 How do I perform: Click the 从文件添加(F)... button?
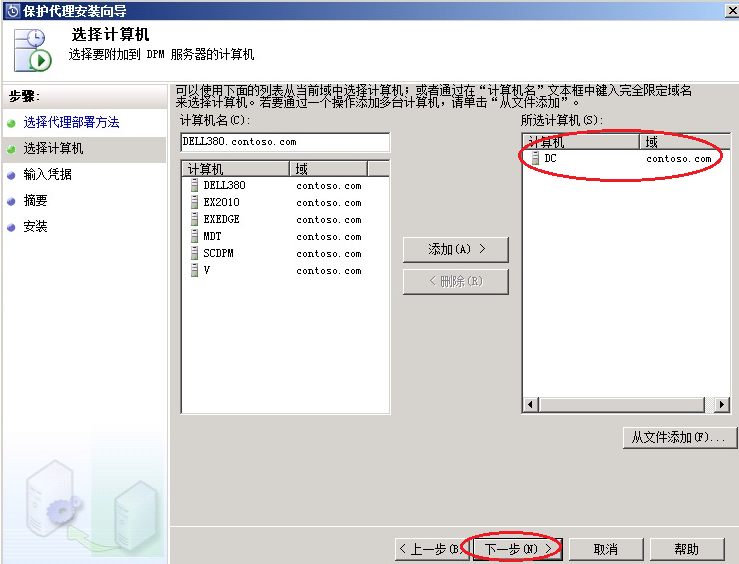pyautogui.click(x=679, y=438)
